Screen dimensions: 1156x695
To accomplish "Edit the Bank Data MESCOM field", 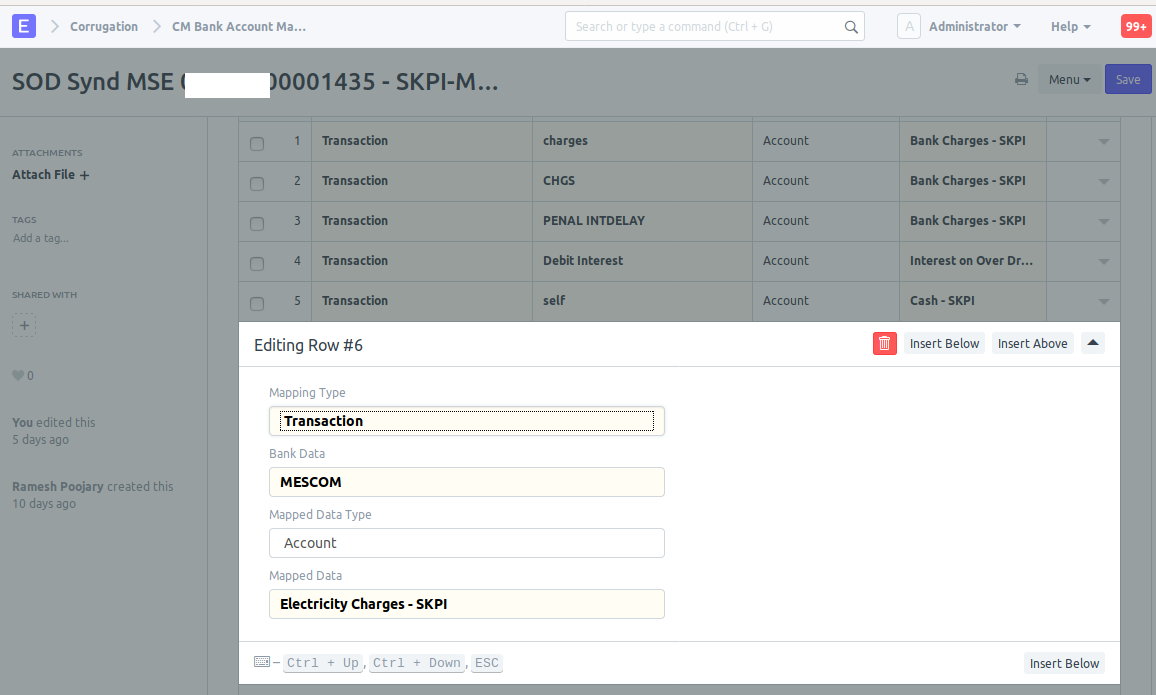I will point(467,482).
